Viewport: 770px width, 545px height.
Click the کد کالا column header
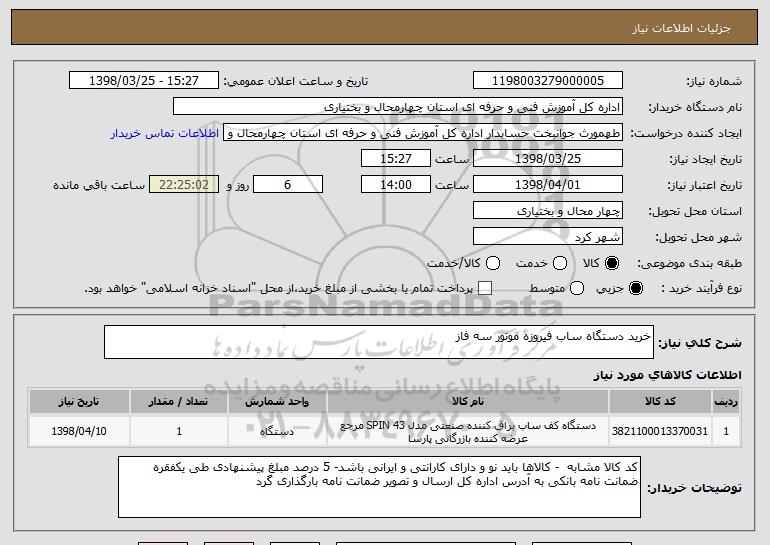[660, 402]
